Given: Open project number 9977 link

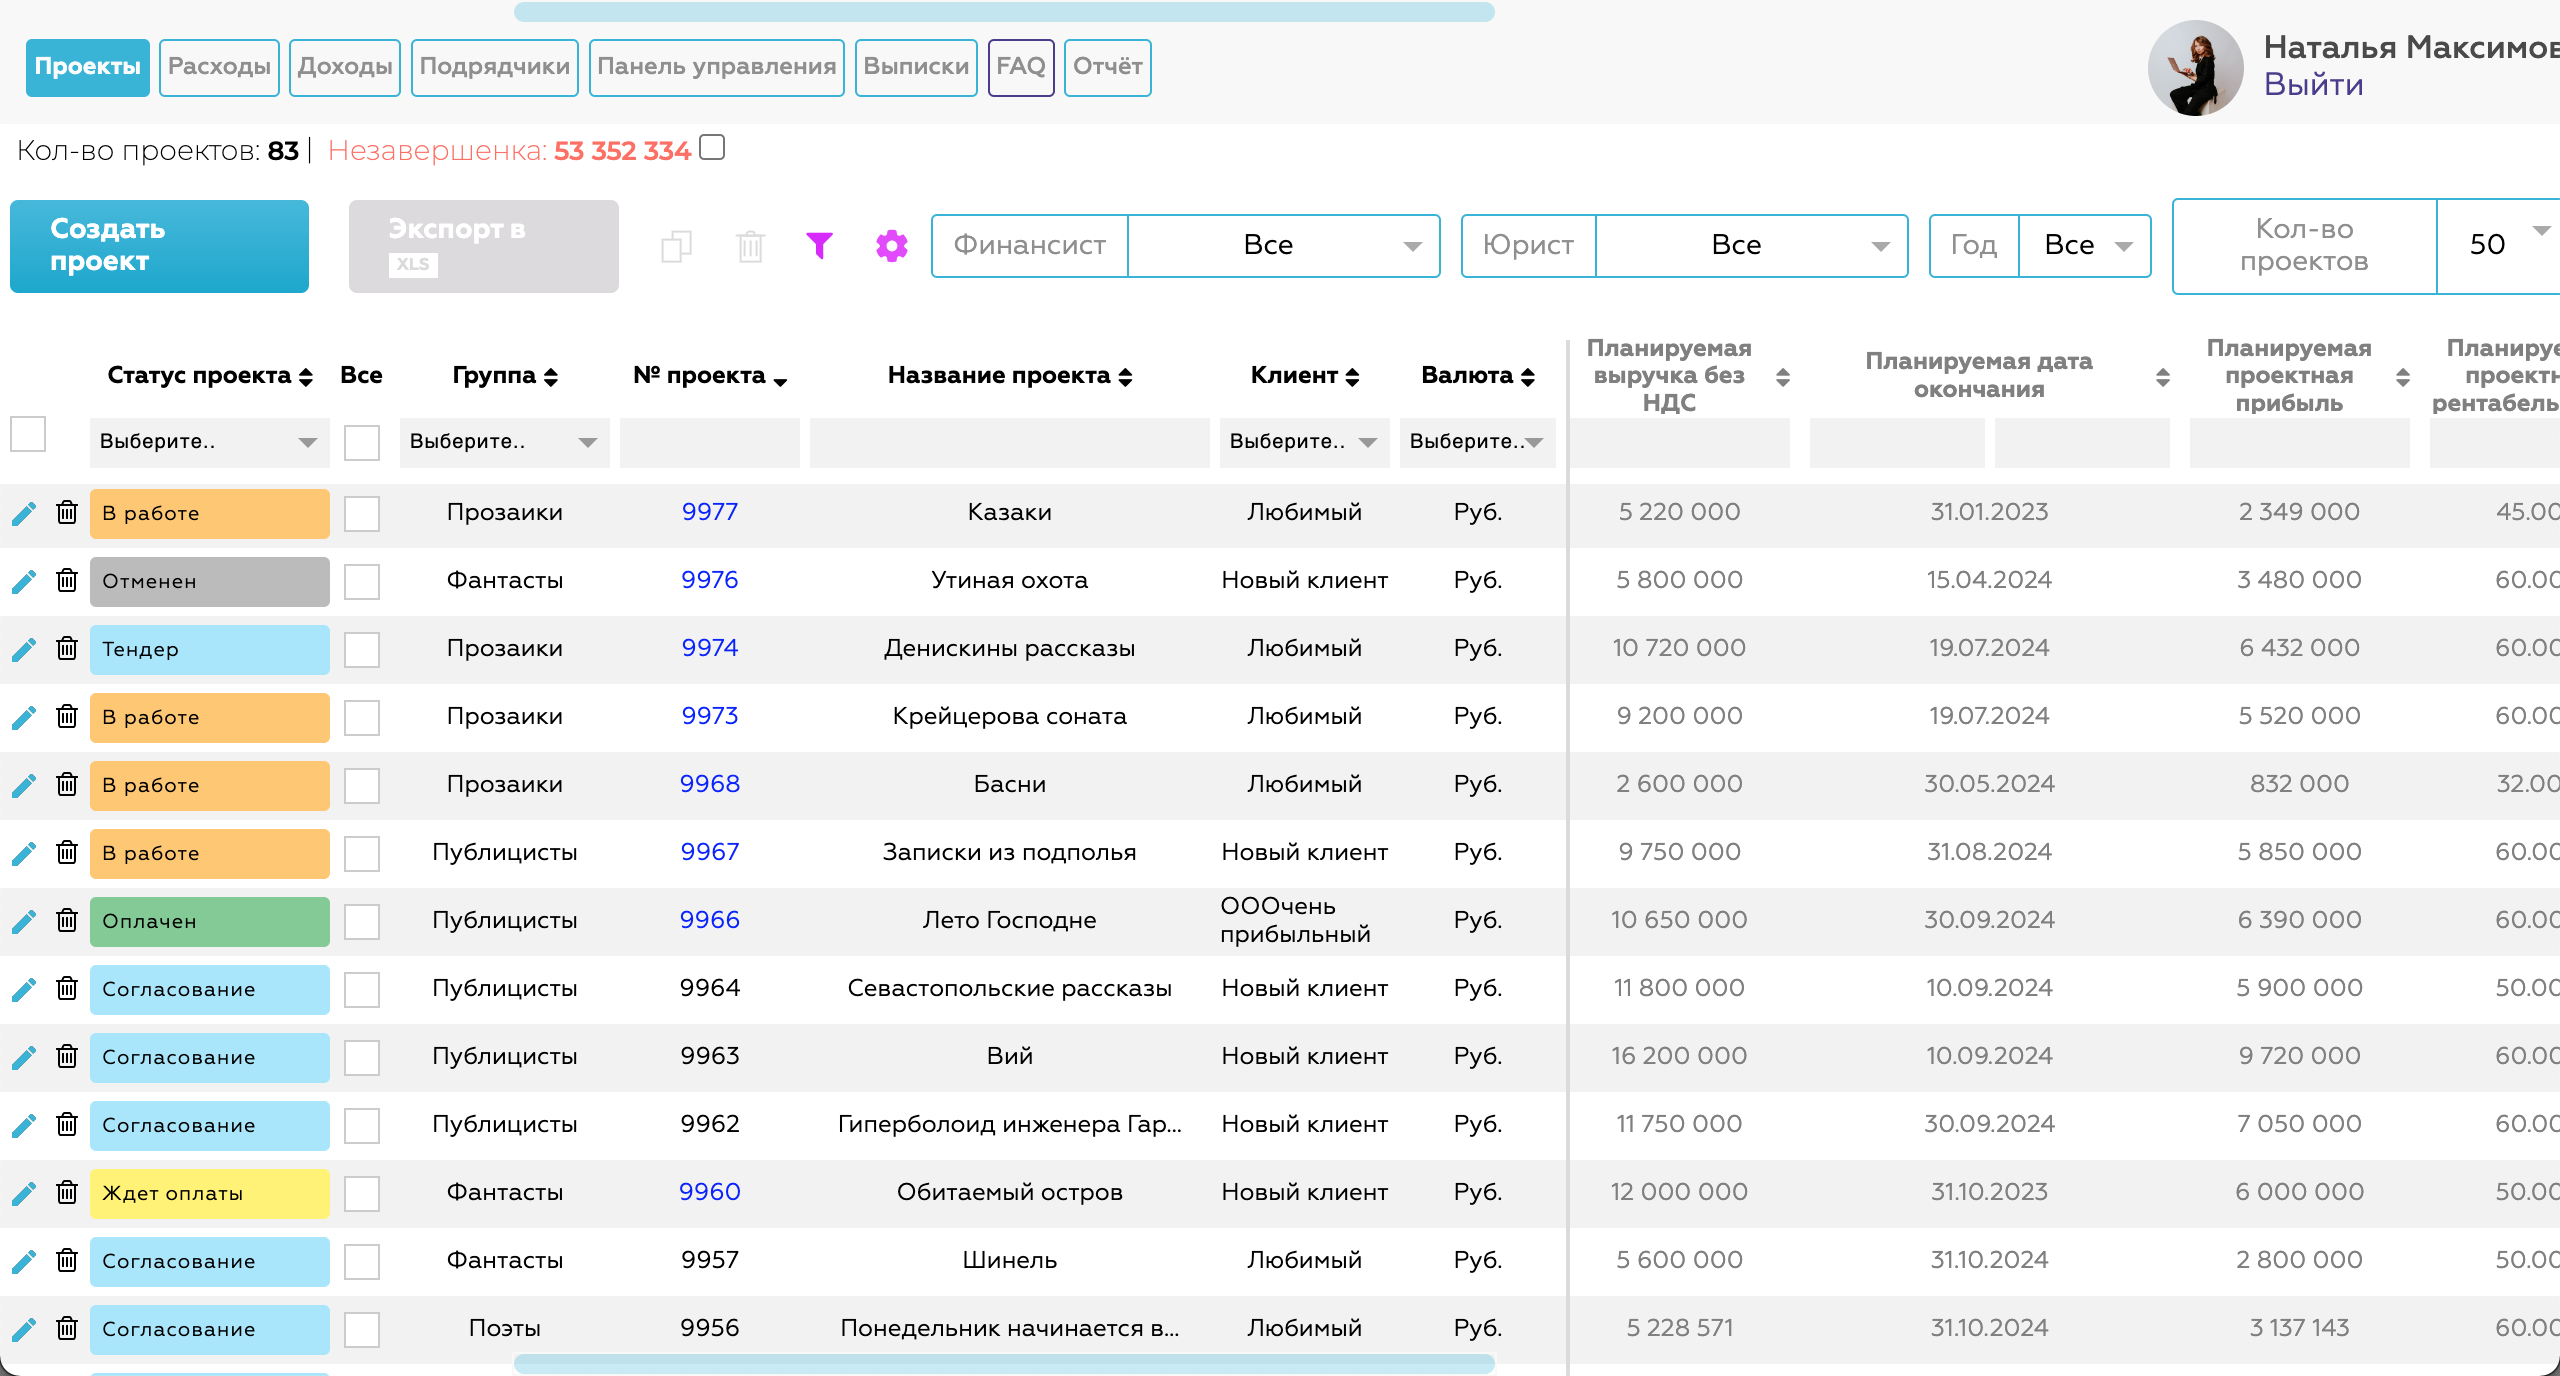Looking at the screenshot, I should point(709,512).
